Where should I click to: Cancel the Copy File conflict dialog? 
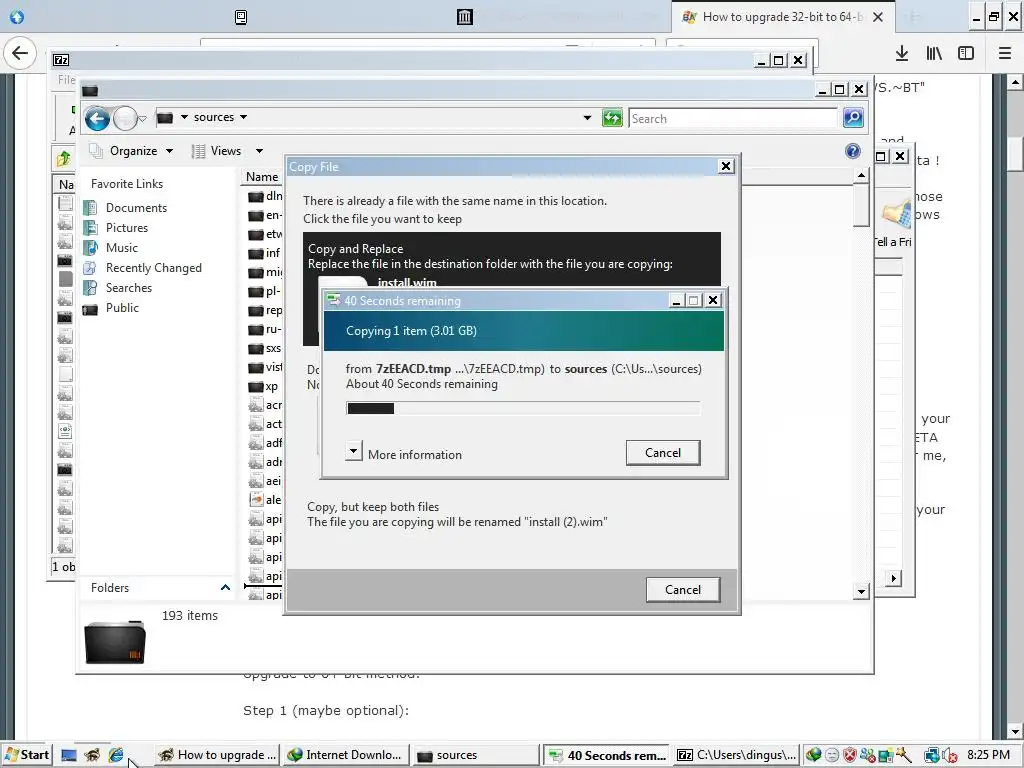click(683, 590)
